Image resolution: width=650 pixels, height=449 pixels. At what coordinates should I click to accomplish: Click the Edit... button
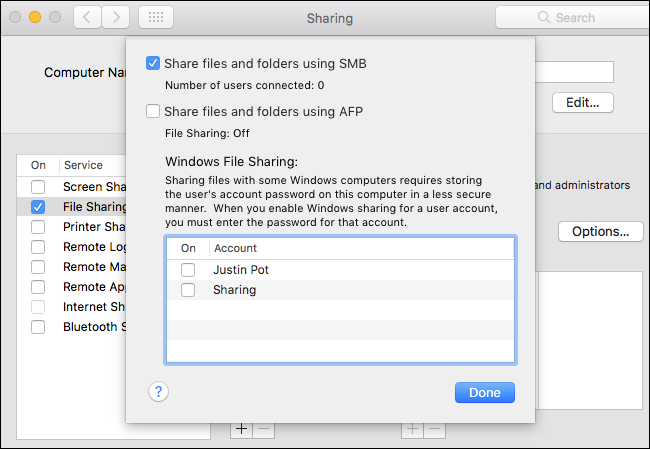(583, 102)
